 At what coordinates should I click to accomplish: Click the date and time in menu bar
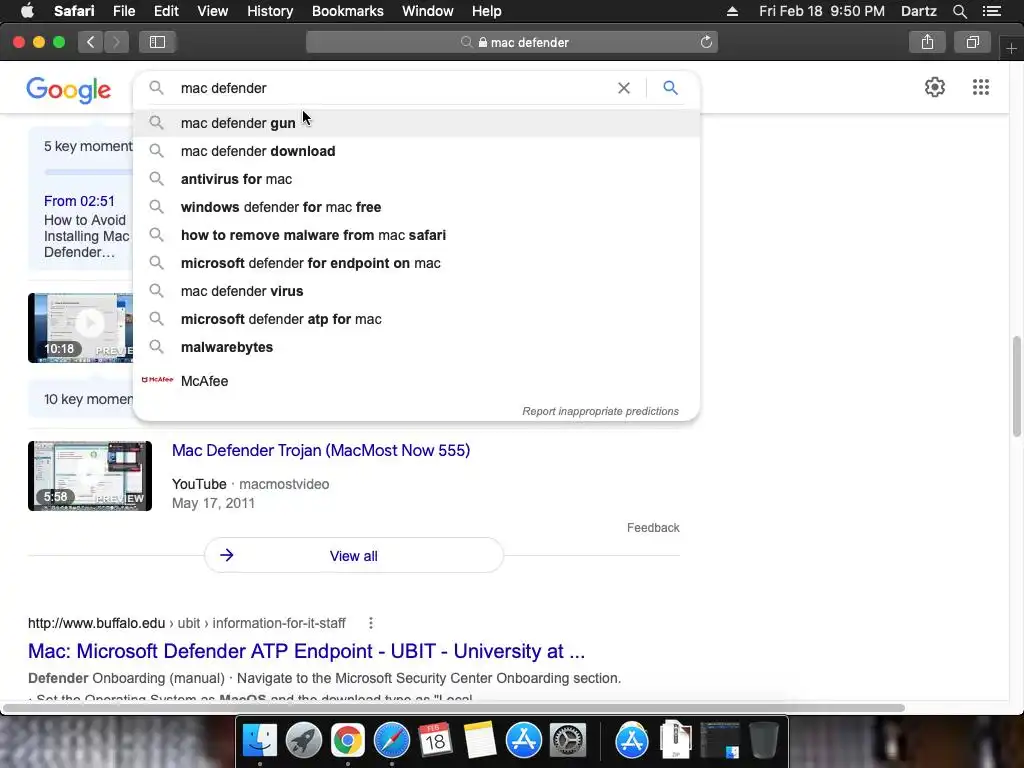pyautogui.click(x=822, y=11)
